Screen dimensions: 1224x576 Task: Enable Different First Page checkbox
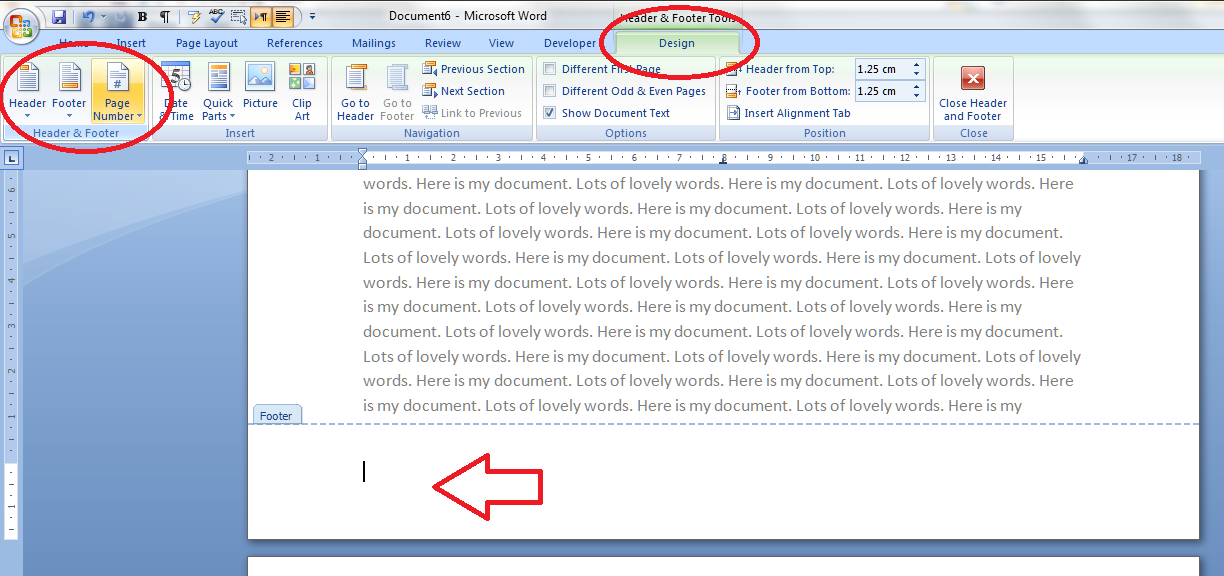coord(550,69)
